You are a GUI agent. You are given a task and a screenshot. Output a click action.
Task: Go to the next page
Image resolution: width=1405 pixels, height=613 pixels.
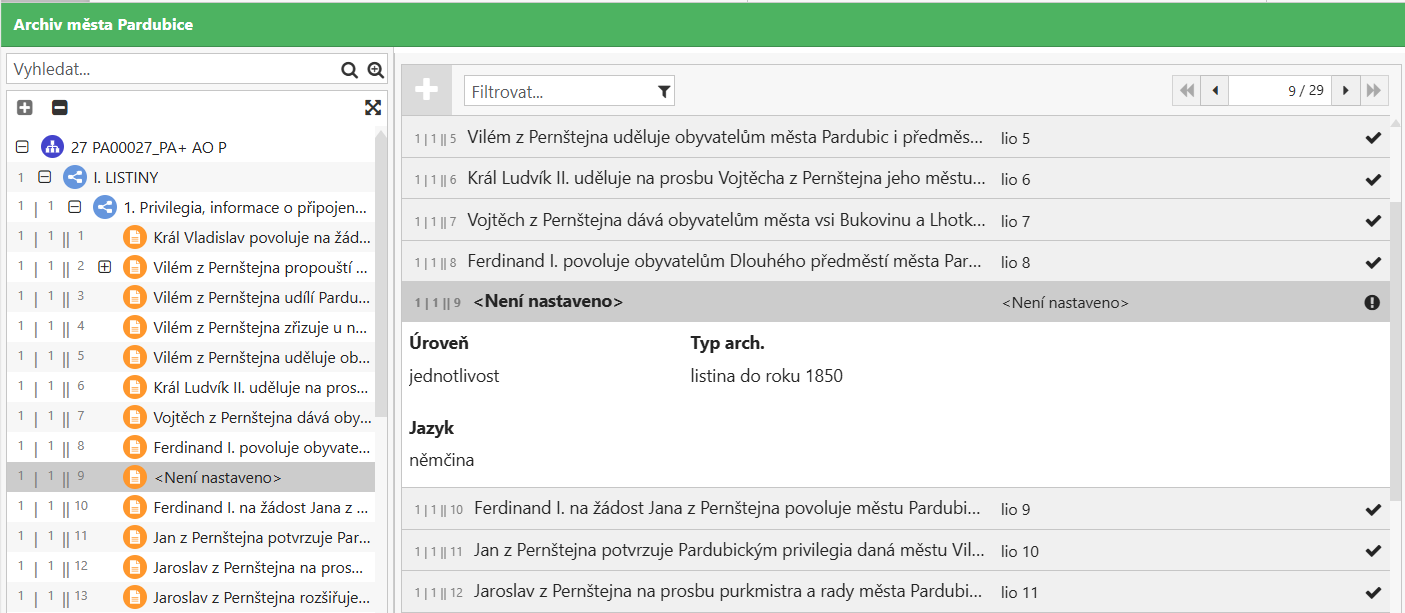tap(1346, 91)
